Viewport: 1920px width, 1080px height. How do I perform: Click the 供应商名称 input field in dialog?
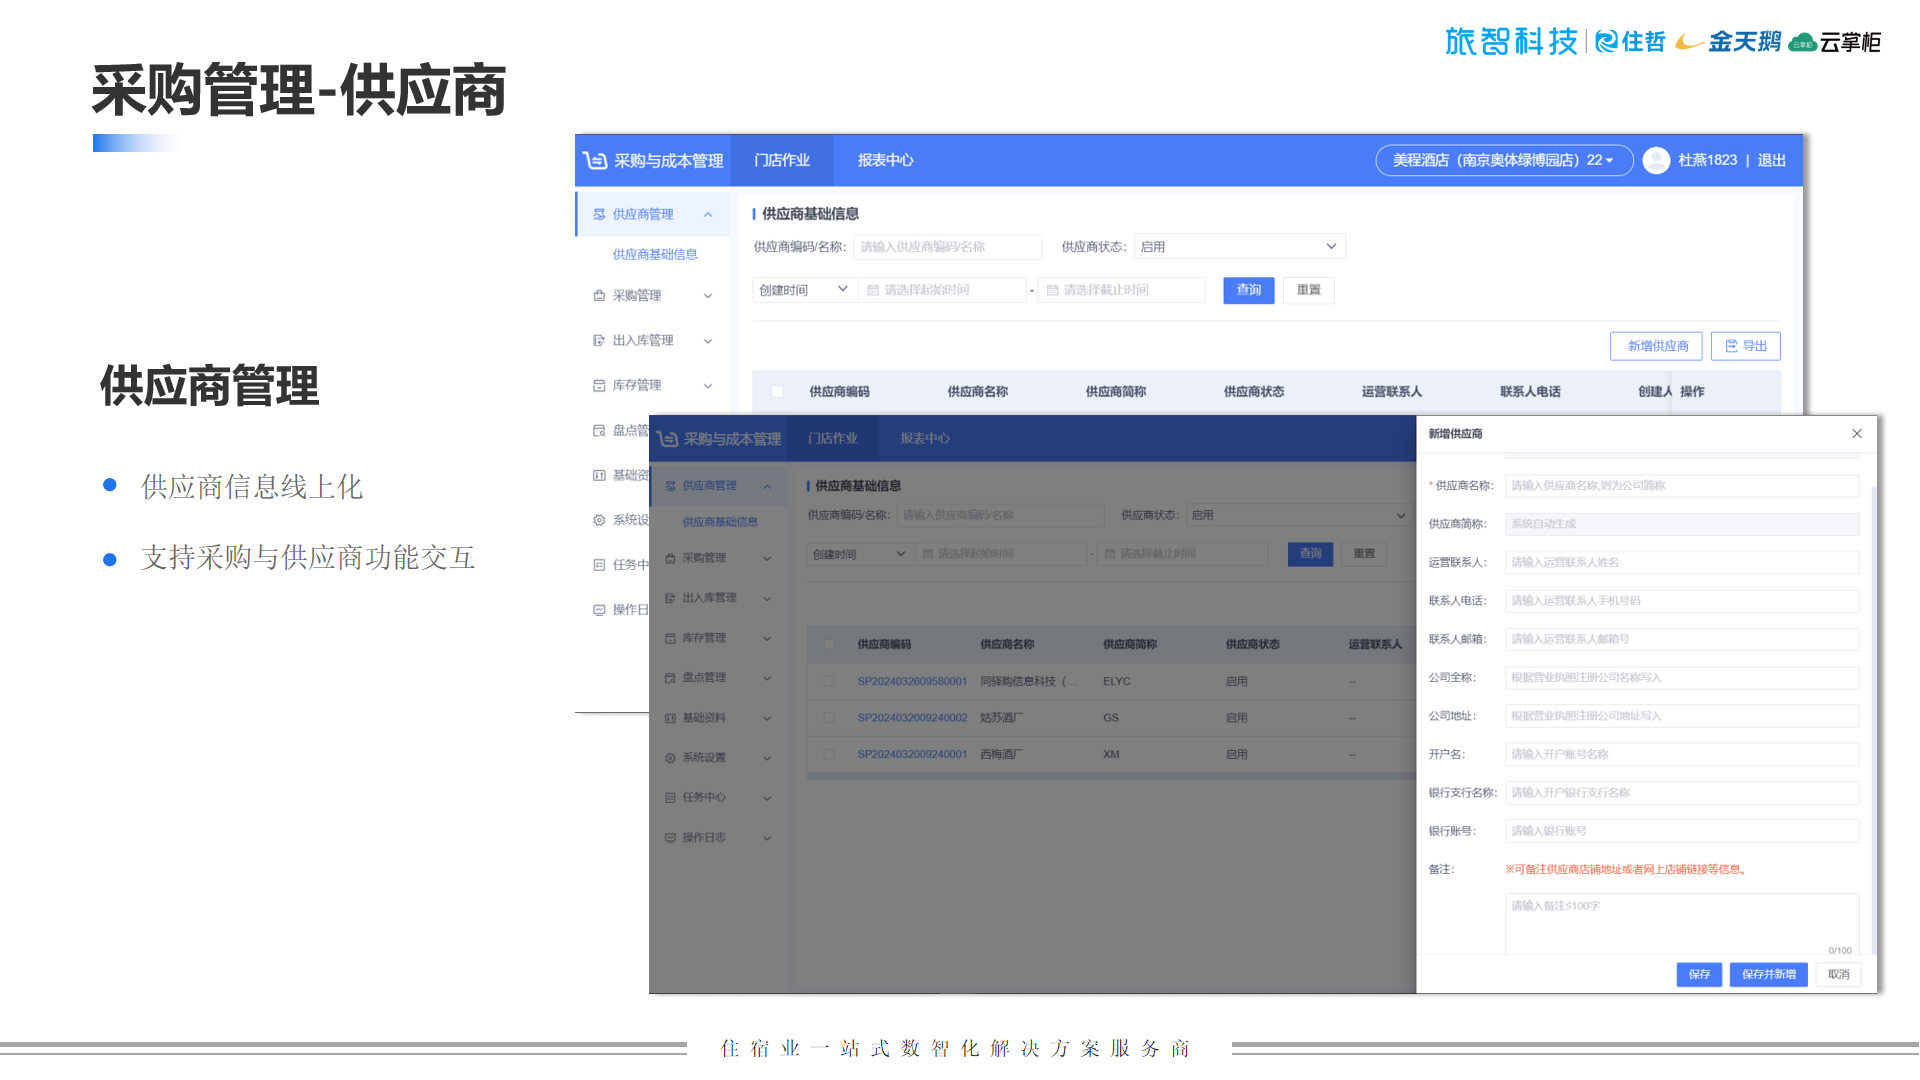(x=1681, y=486)
